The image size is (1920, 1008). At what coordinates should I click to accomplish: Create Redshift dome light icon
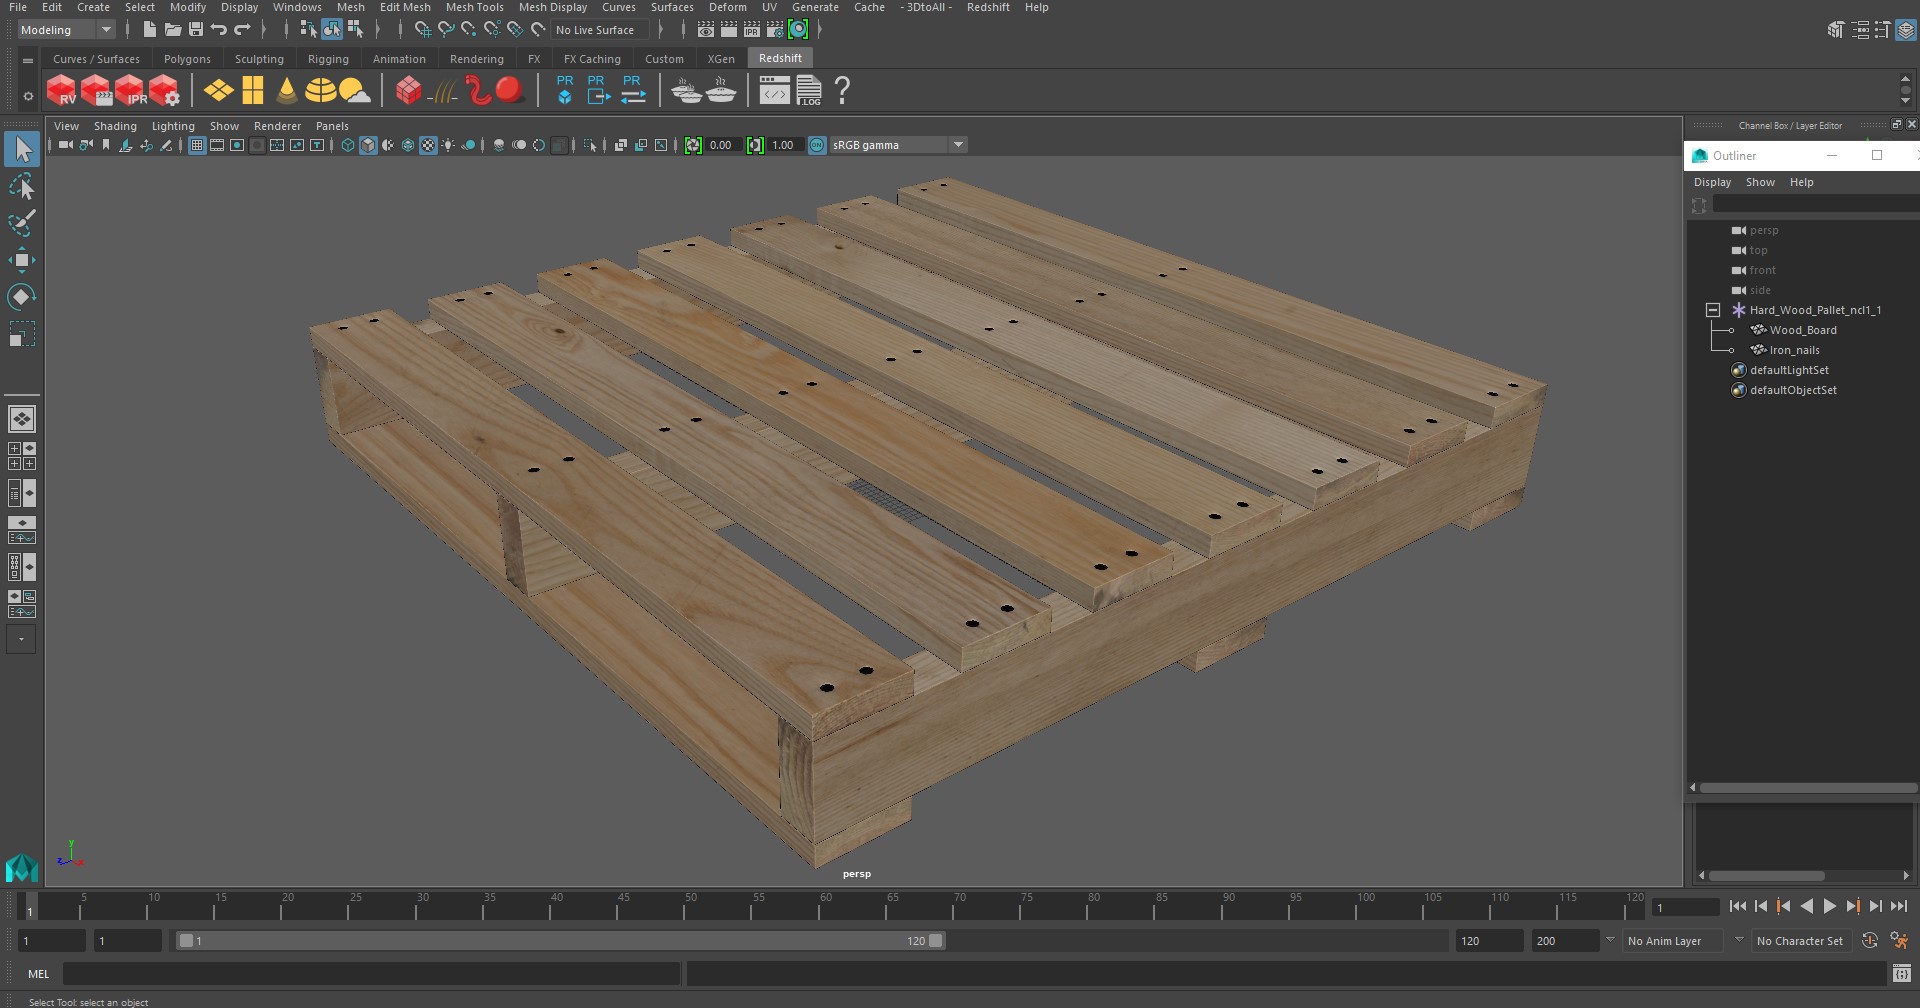pos(320,91)
